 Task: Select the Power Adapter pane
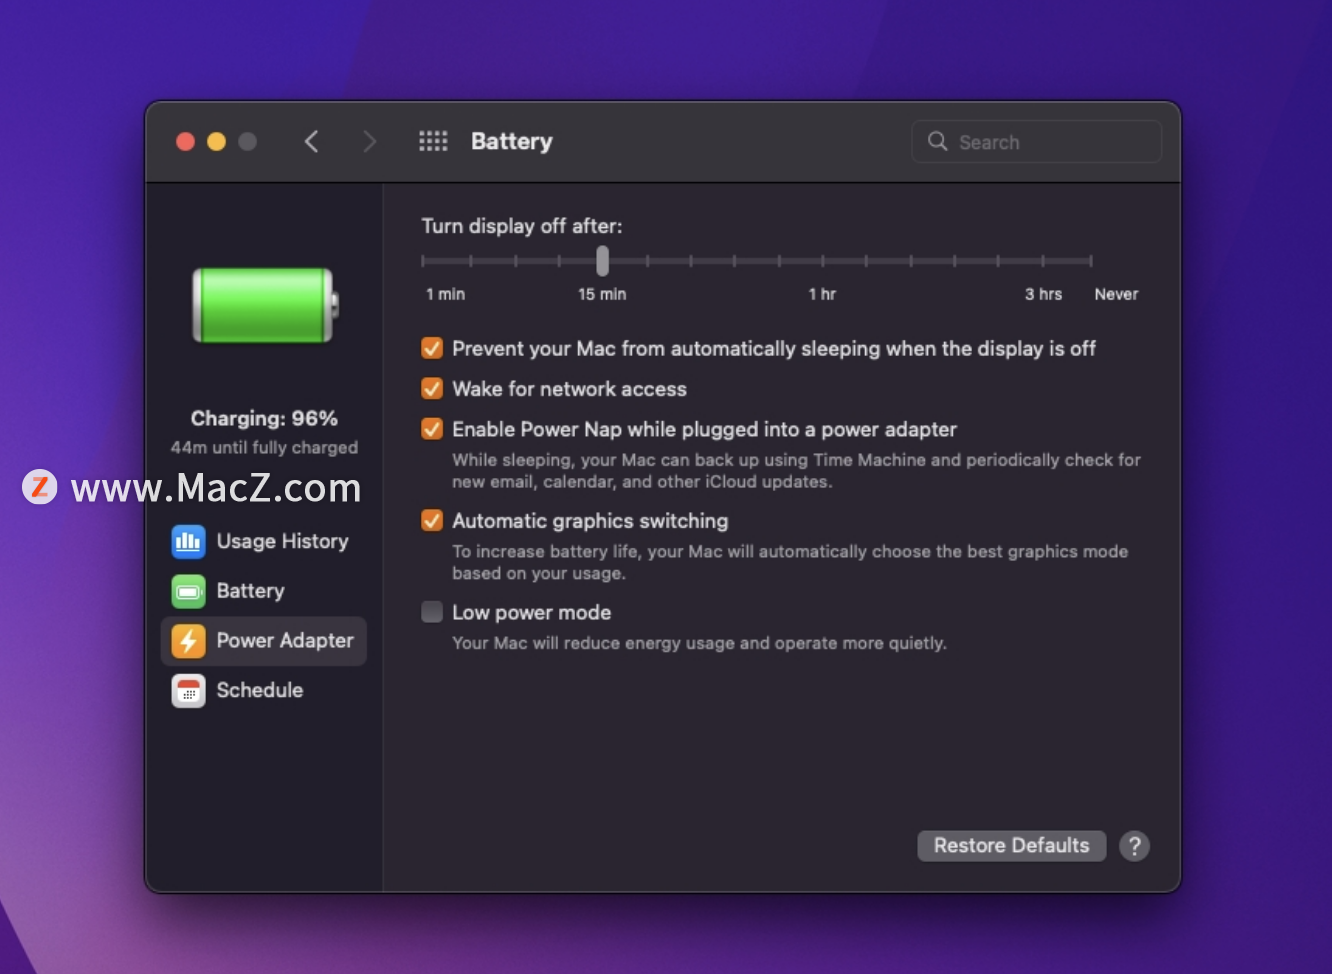click(x=264, y=640)
